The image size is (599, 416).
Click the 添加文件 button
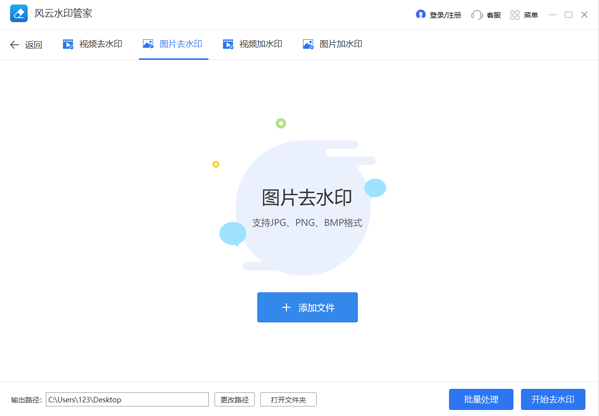[x=308, y=308]
